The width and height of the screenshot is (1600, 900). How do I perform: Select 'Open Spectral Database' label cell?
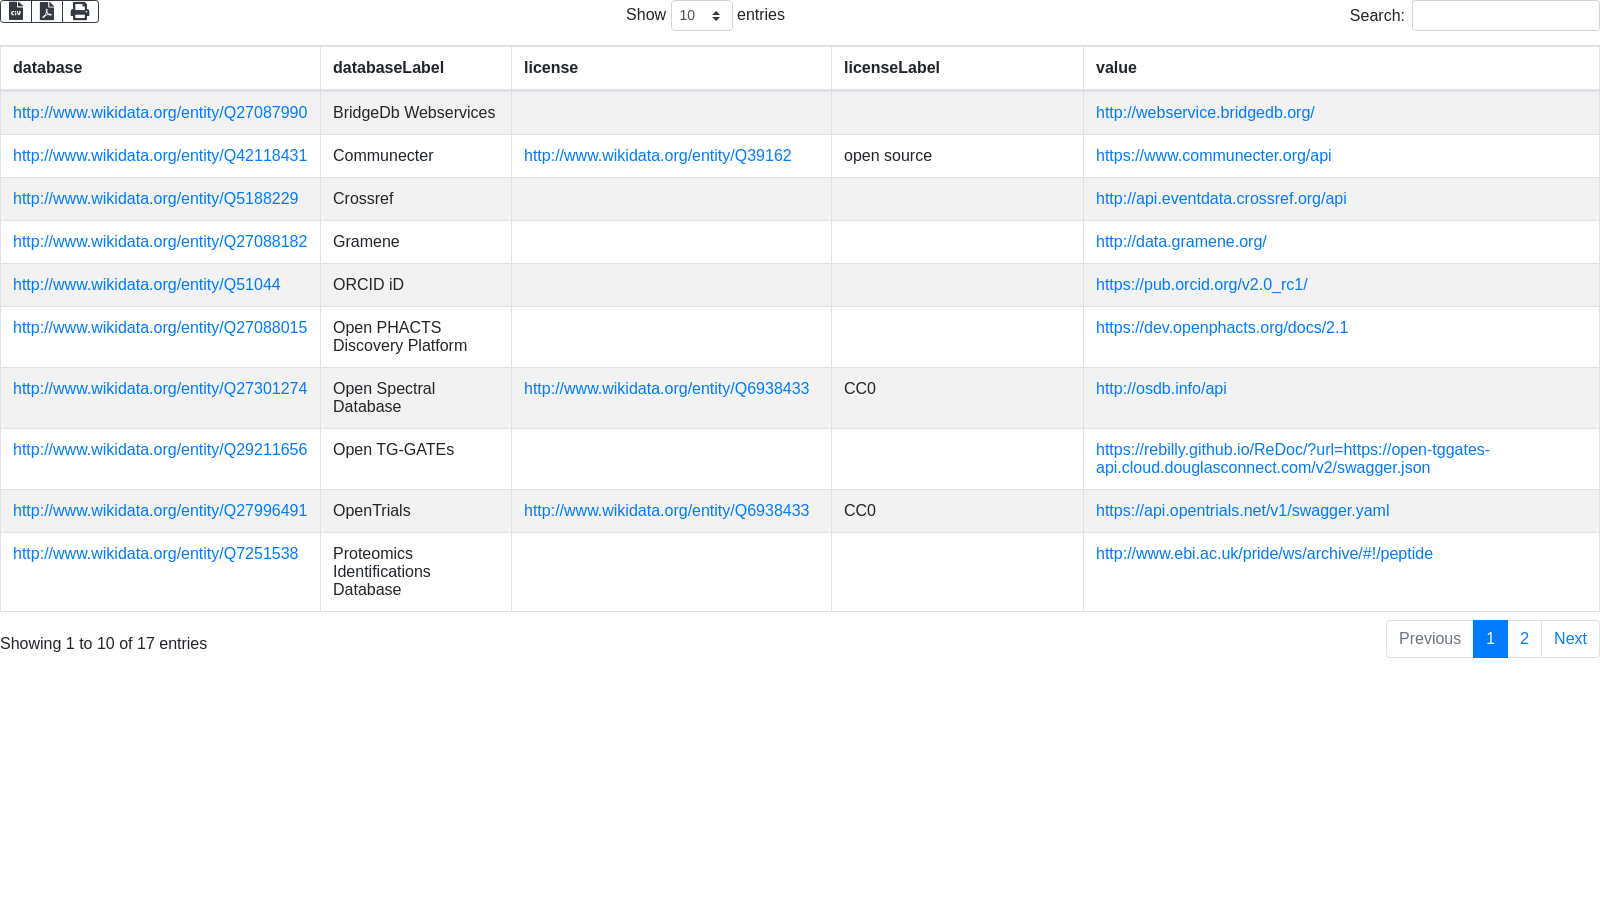416,398
